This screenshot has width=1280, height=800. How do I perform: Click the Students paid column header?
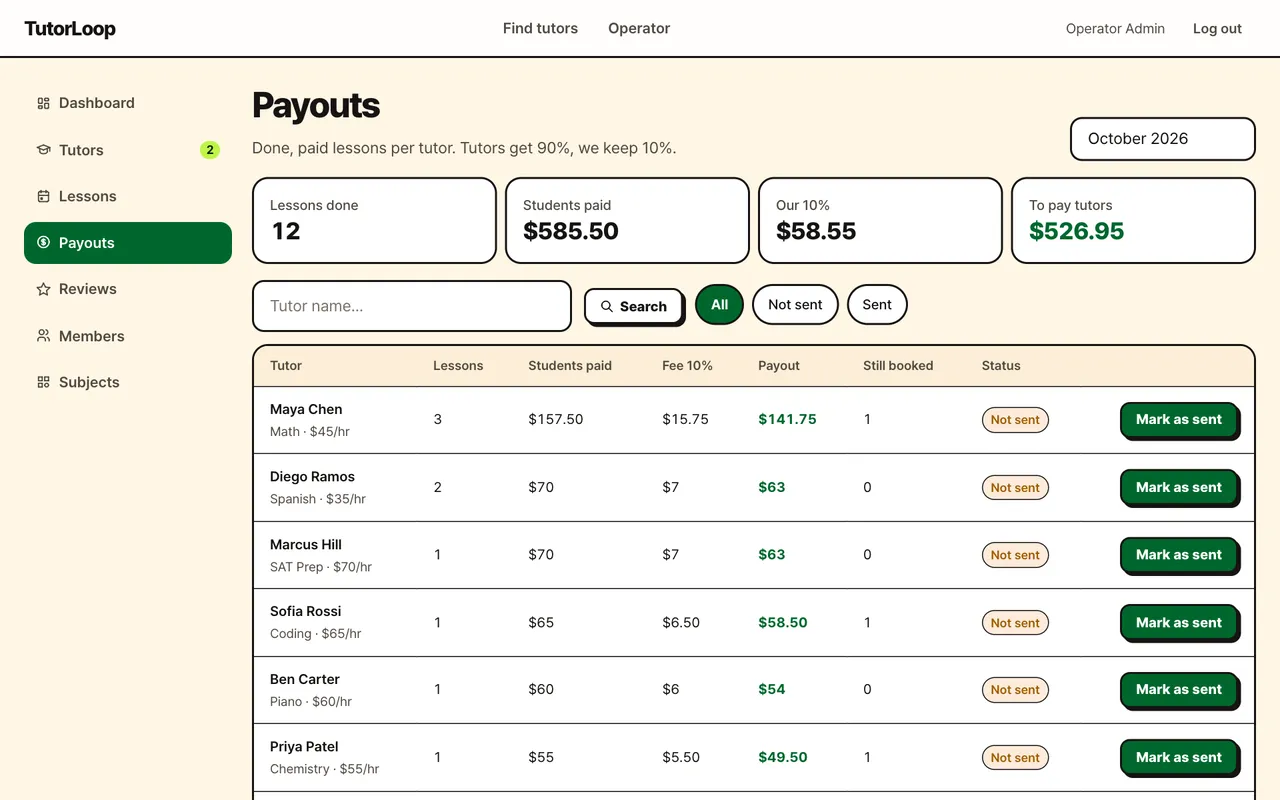(570, 366)
